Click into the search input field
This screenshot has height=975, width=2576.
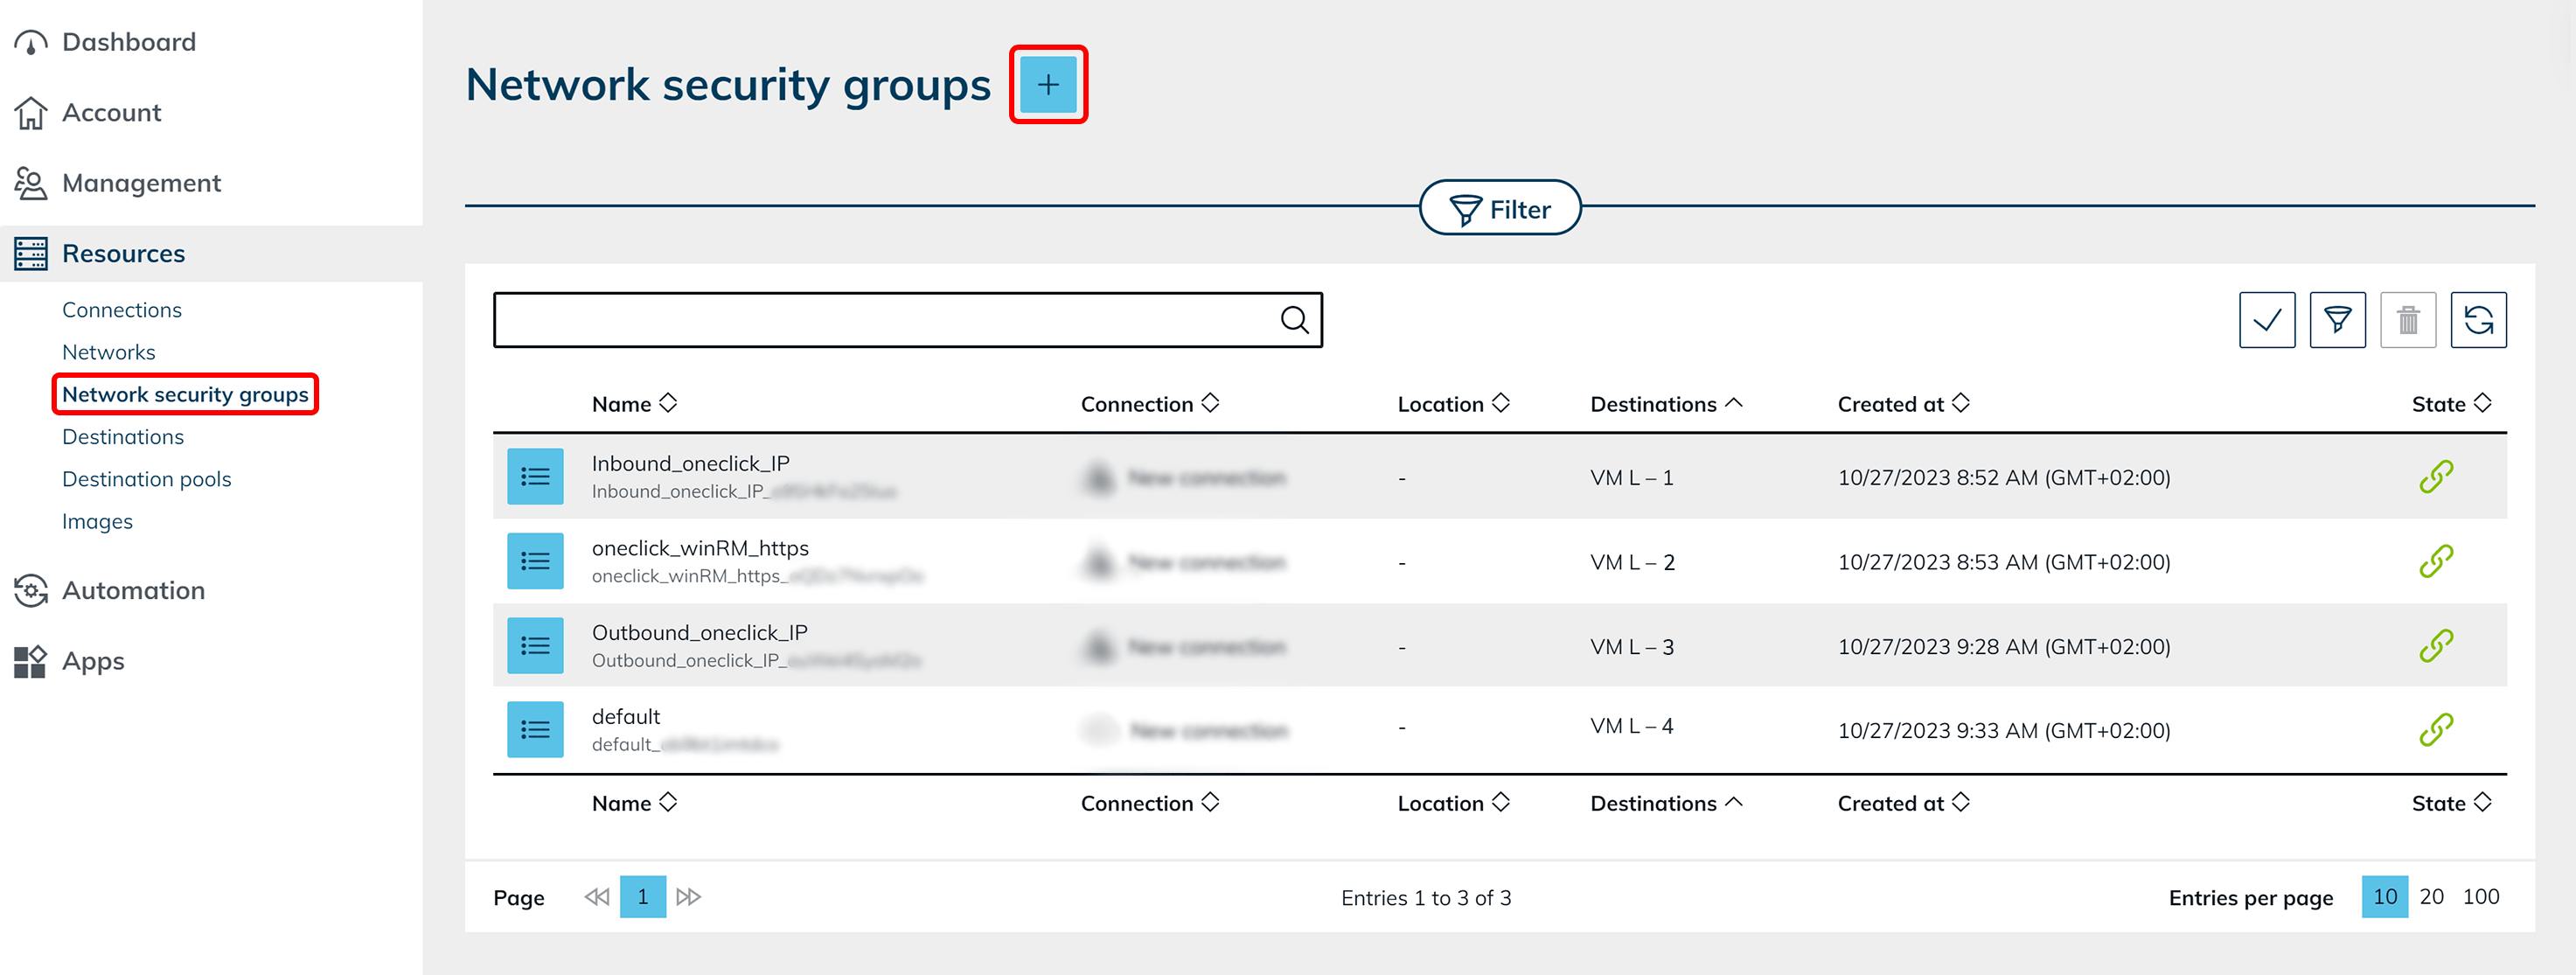click(880, 320)
